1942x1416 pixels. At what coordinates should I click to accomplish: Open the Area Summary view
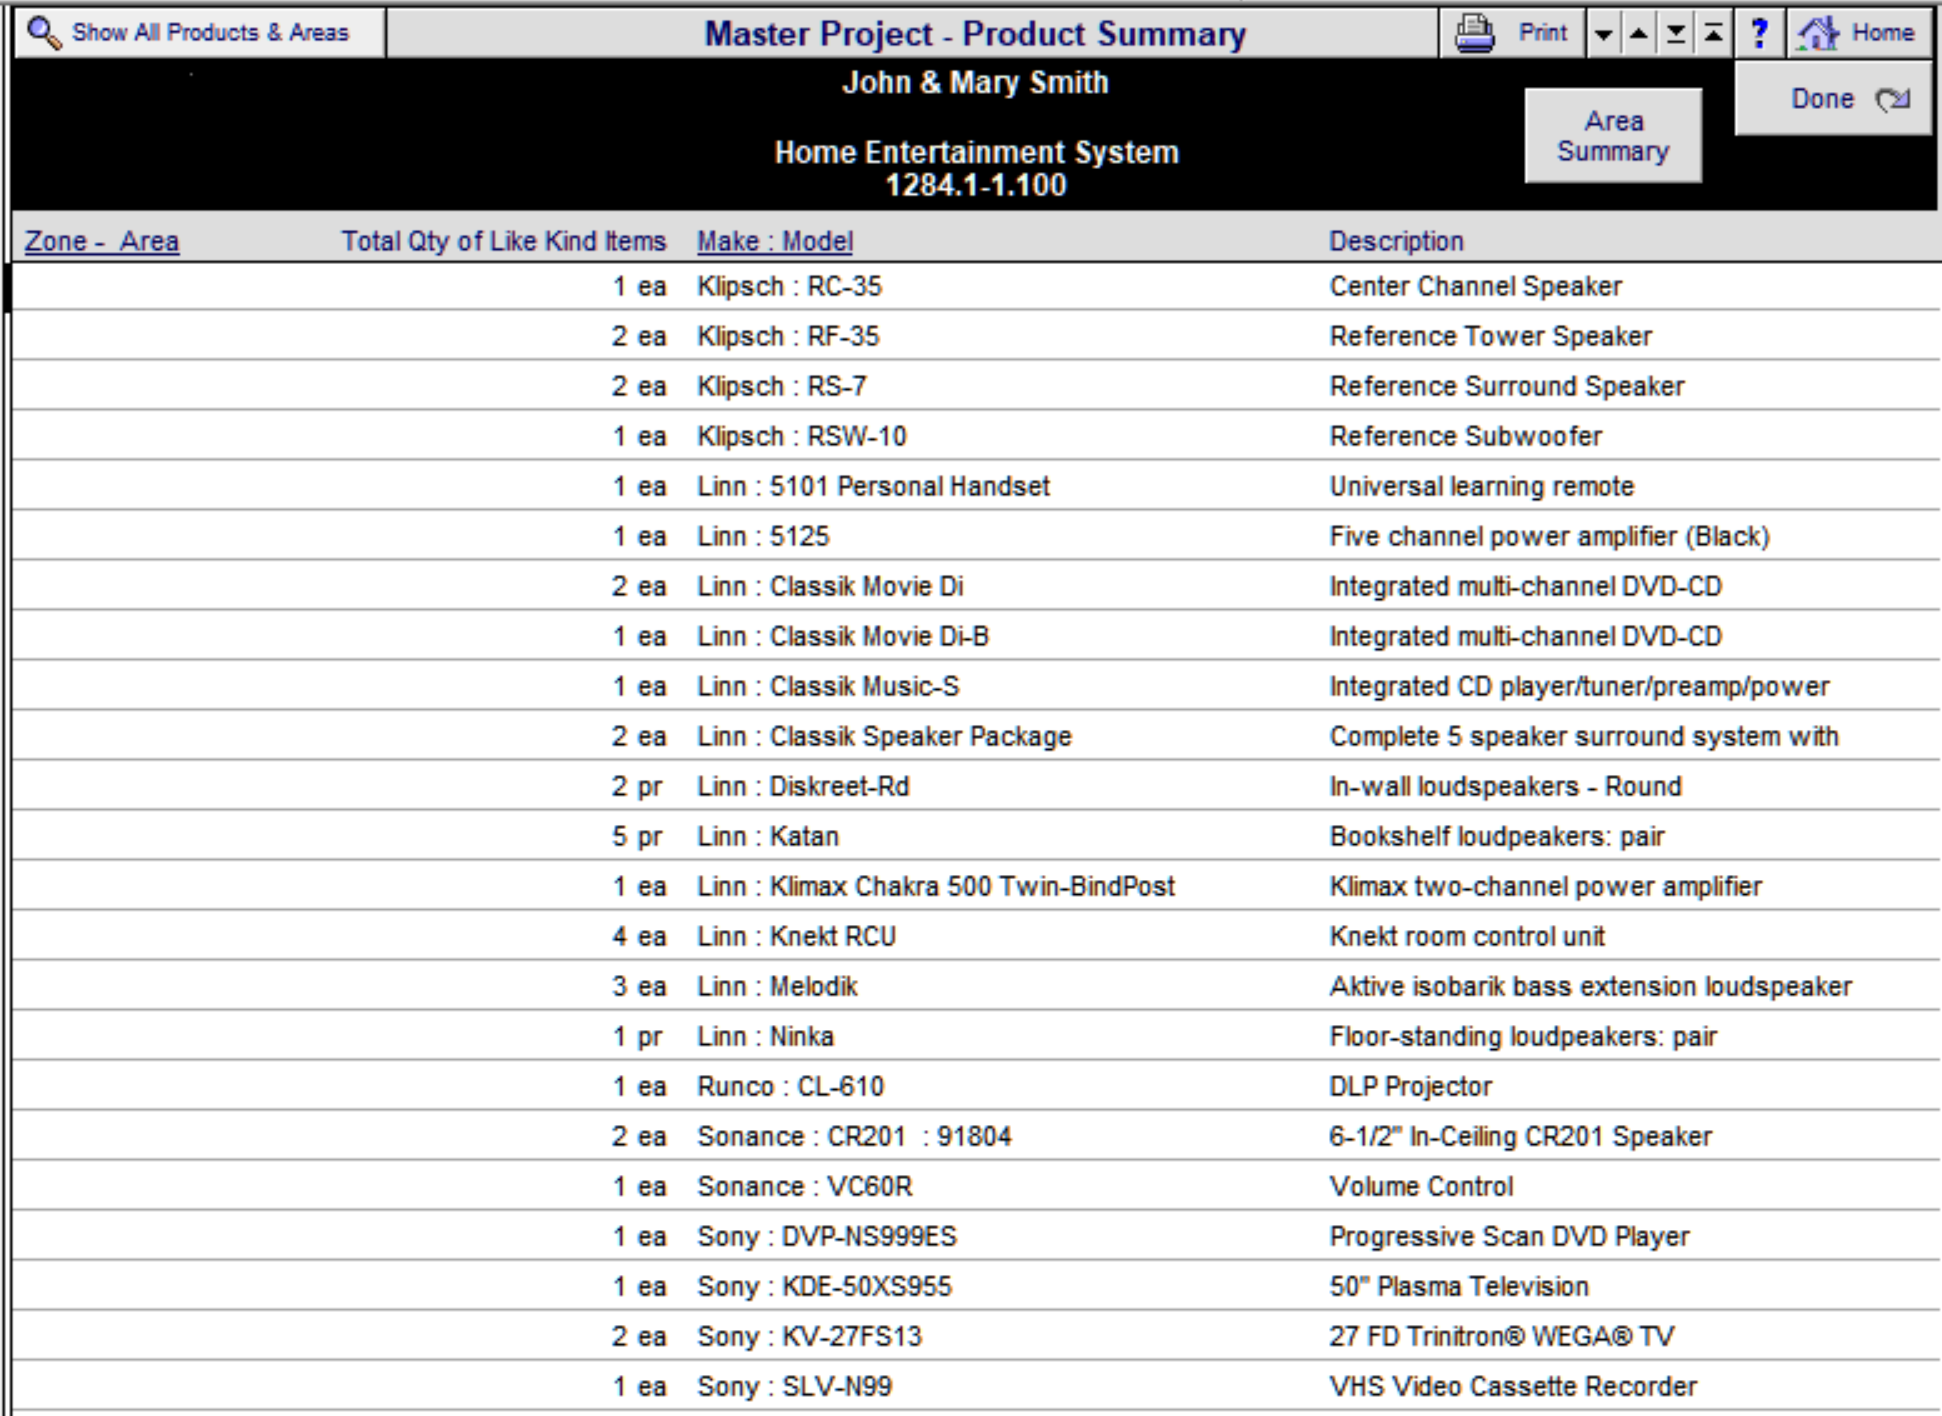(x=1613, y=136)
